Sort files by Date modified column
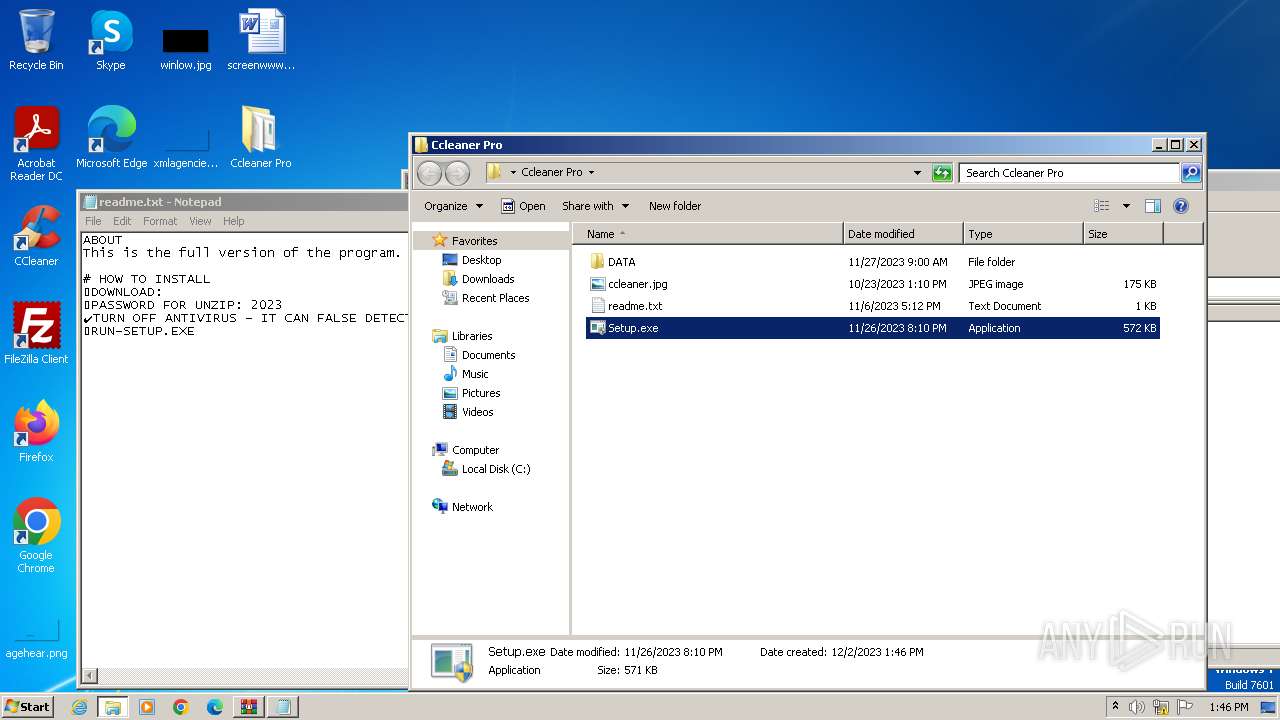Screen dimensions: 1280x720 (x=903, y=234)
